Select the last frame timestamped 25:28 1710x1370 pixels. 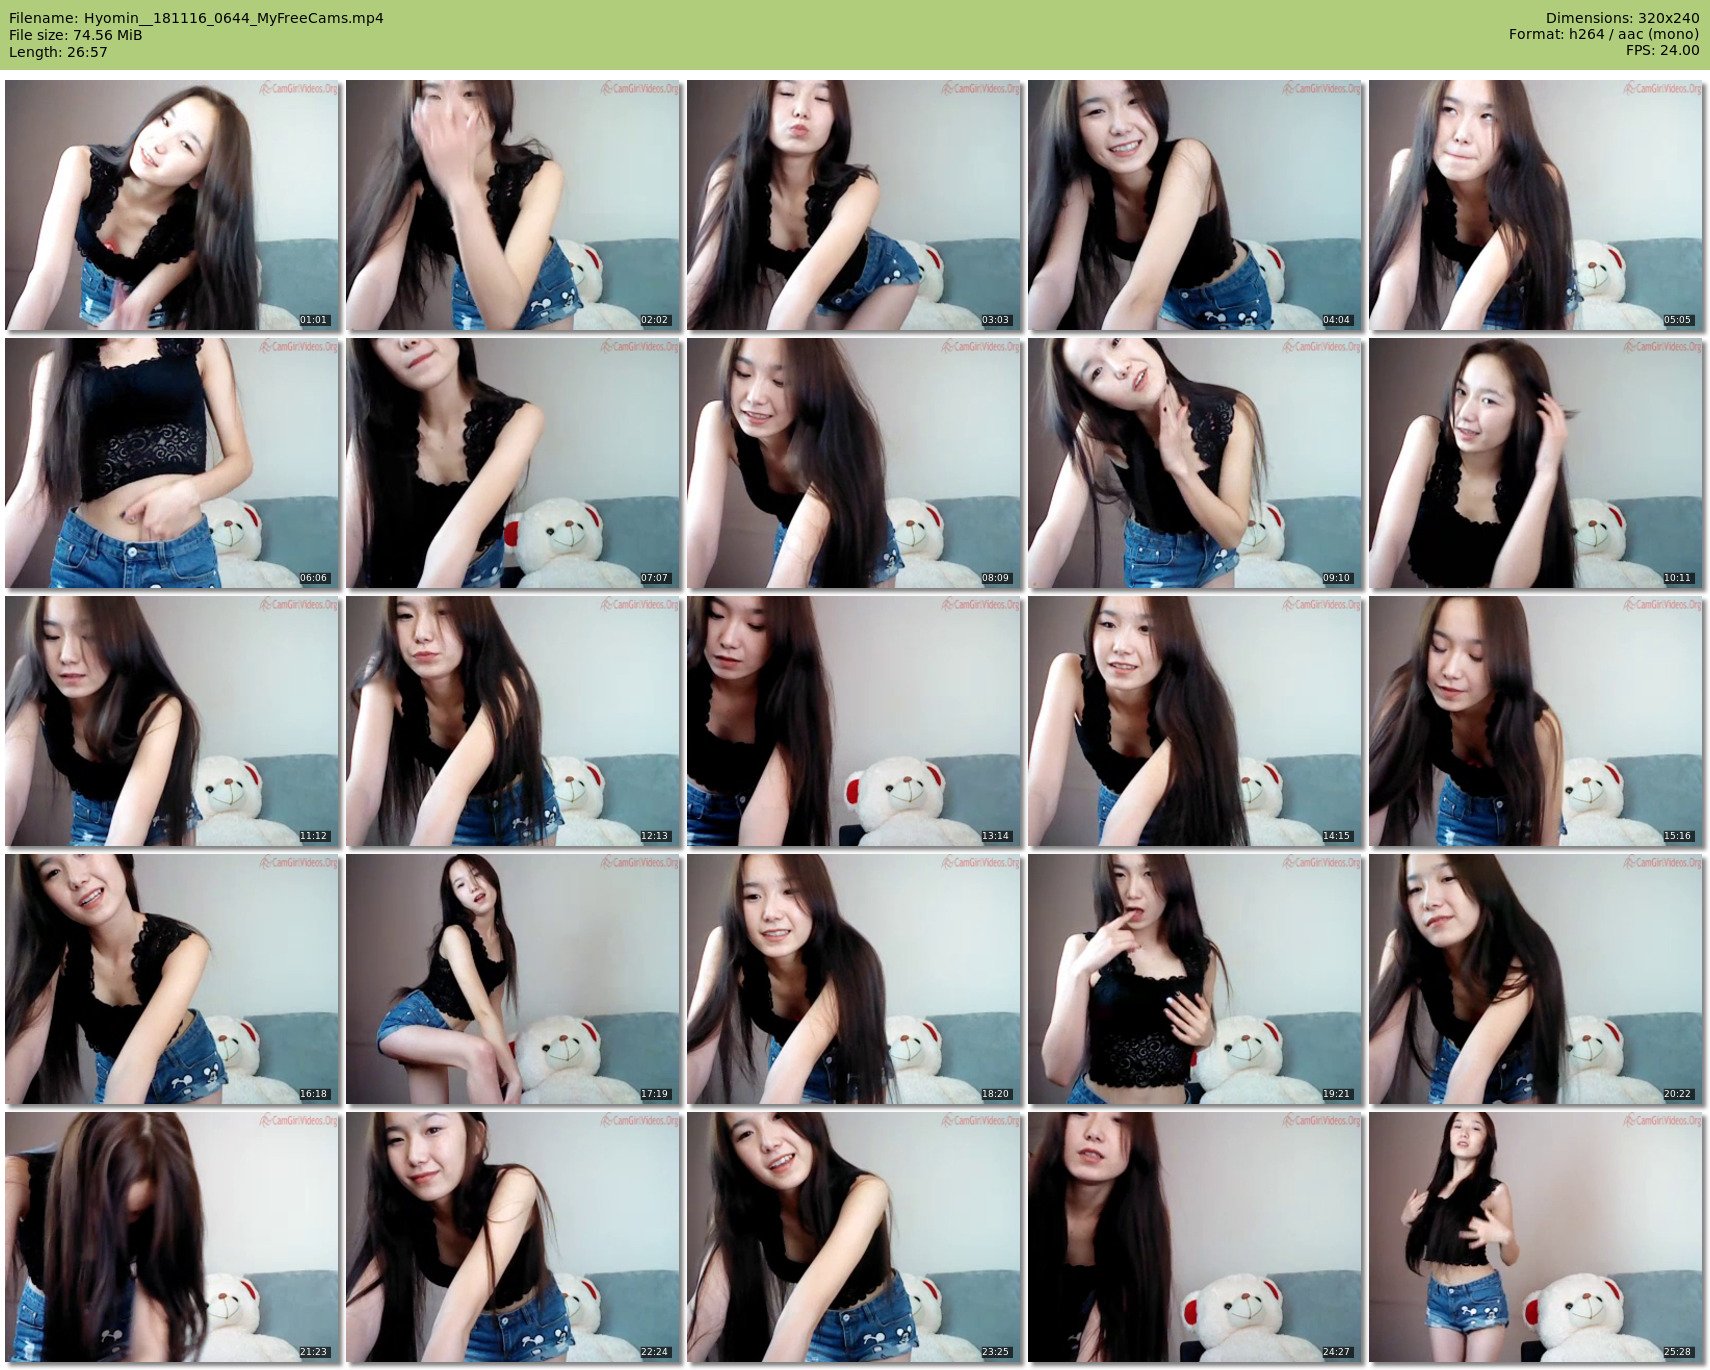(x=1535, y=1237)
